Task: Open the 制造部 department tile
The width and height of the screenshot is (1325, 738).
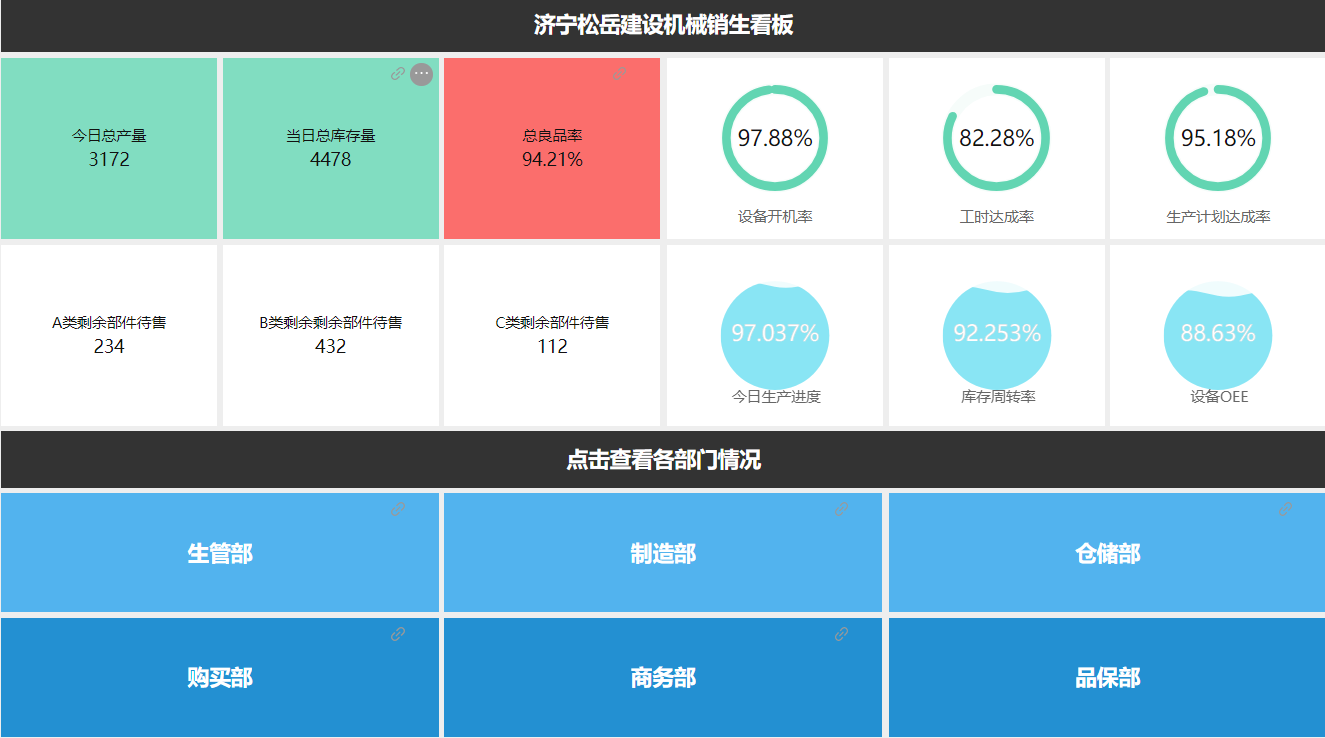Action: click(663, 553)
